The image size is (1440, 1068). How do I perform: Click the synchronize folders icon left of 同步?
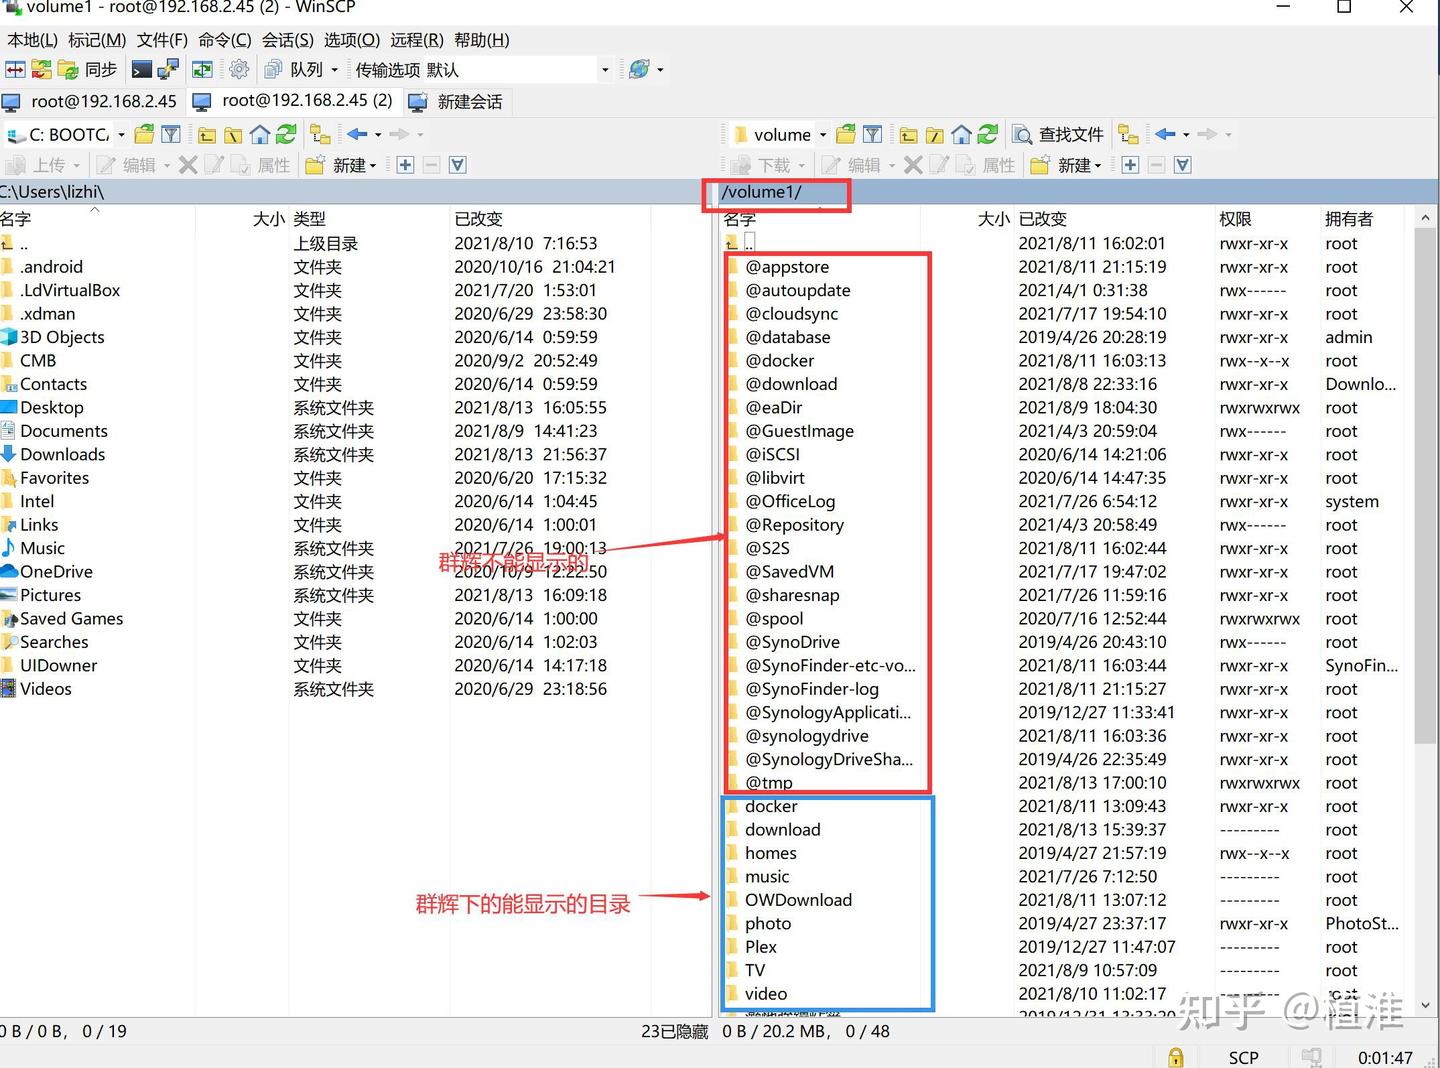(41, 69)
